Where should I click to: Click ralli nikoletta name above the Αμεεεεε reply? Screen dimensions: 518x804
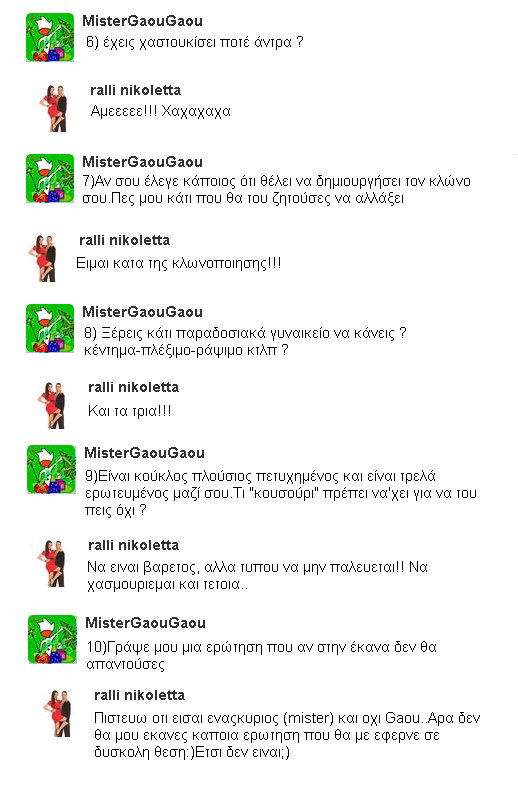[x=135, y=90]
